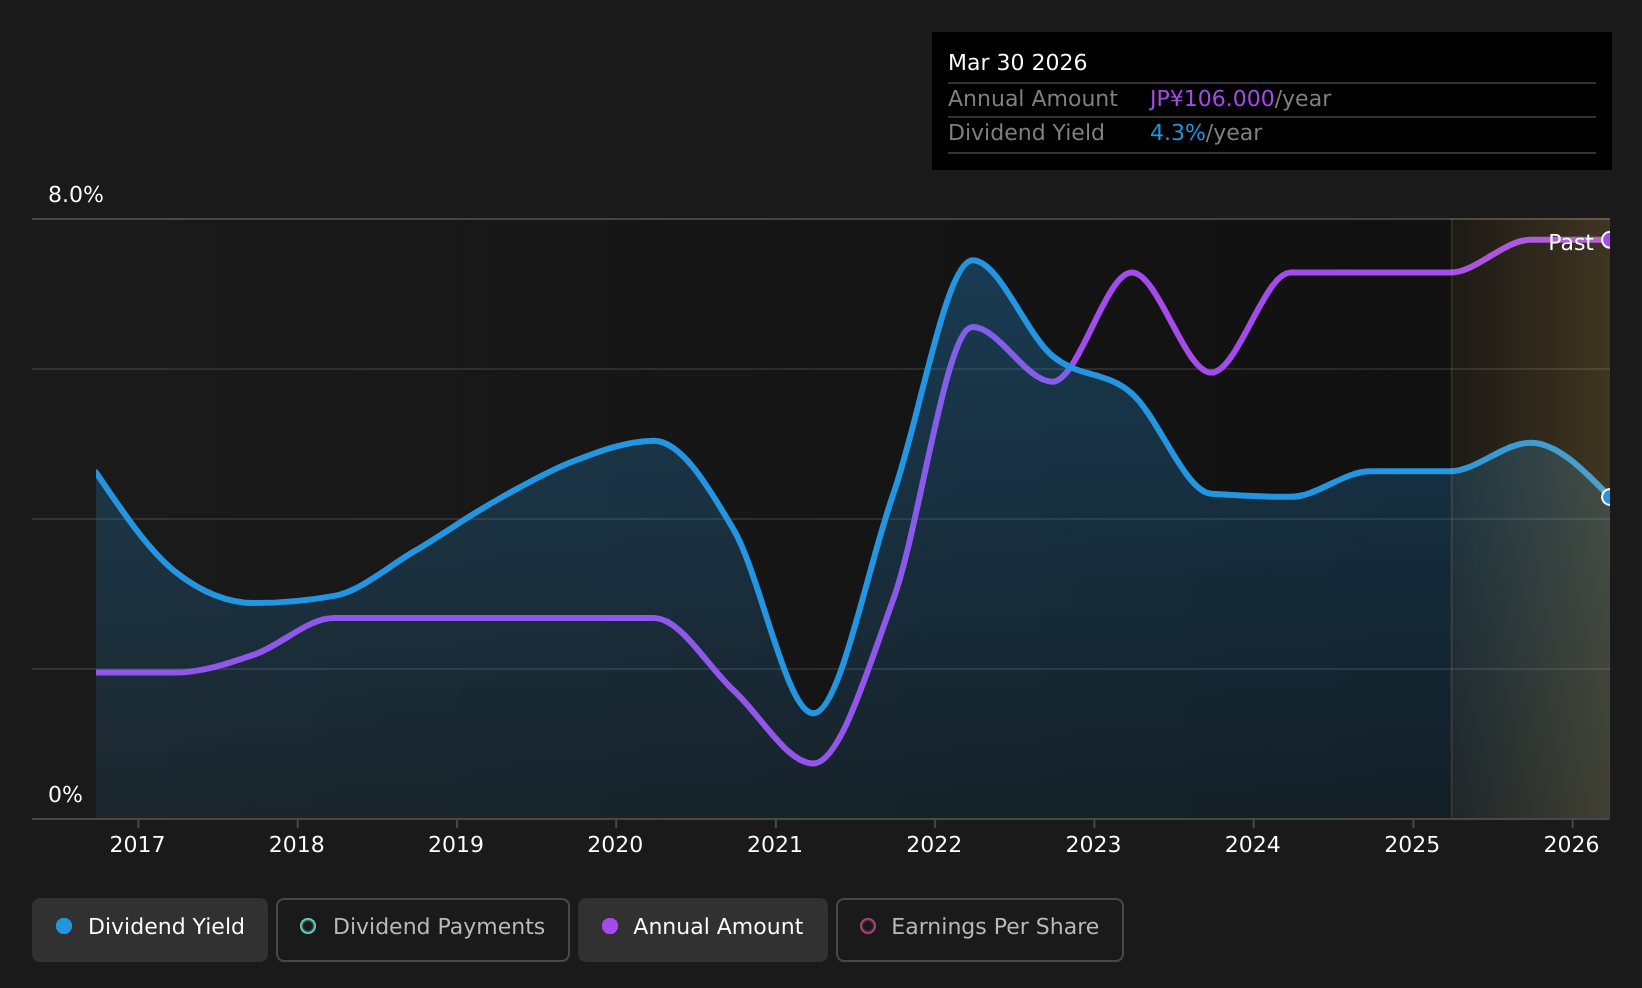Click the 2021 x-axis label

tap(775, 845)
